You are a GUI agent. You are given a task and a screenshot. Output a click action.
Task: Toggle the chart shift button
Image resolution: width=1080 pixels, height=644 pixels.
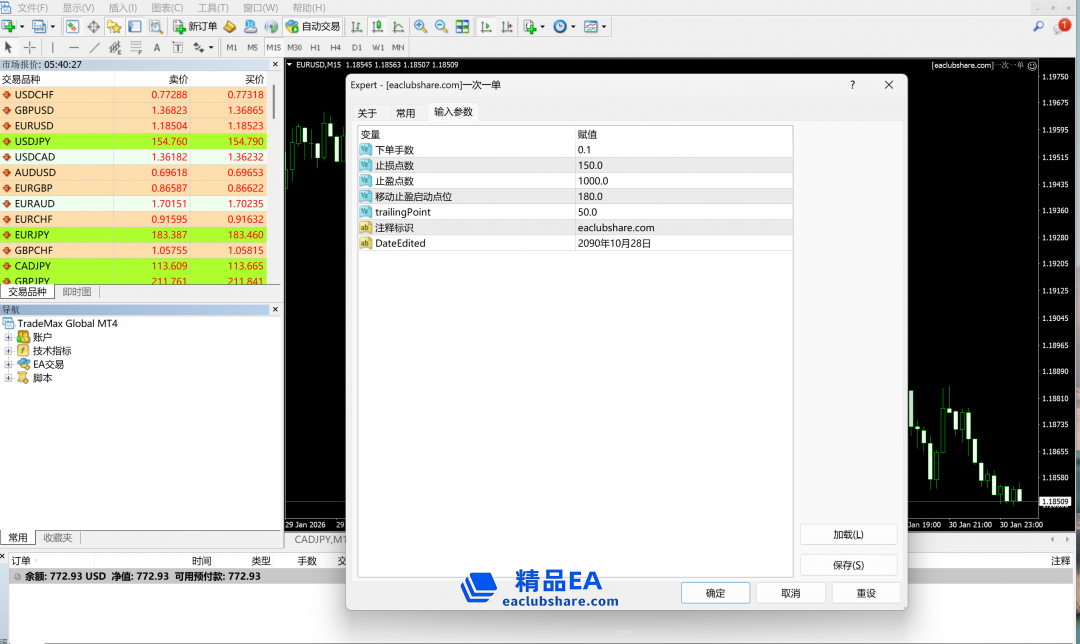point(507,26)
